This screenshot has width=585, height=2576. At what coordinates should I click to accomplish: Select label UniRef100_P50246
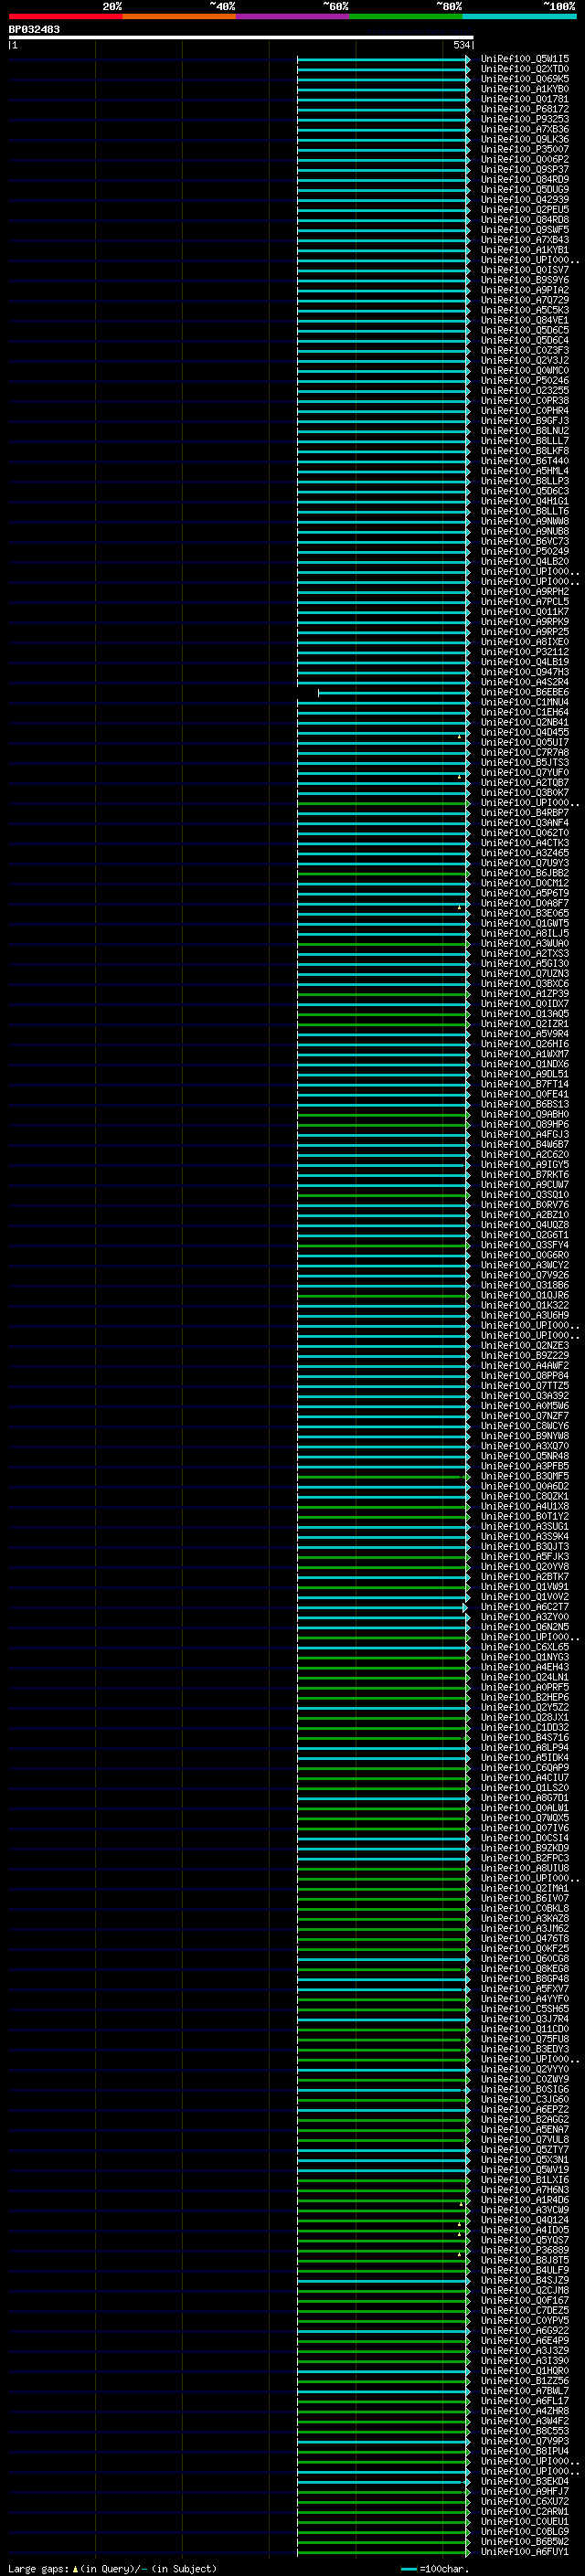(x=525, y=380)
